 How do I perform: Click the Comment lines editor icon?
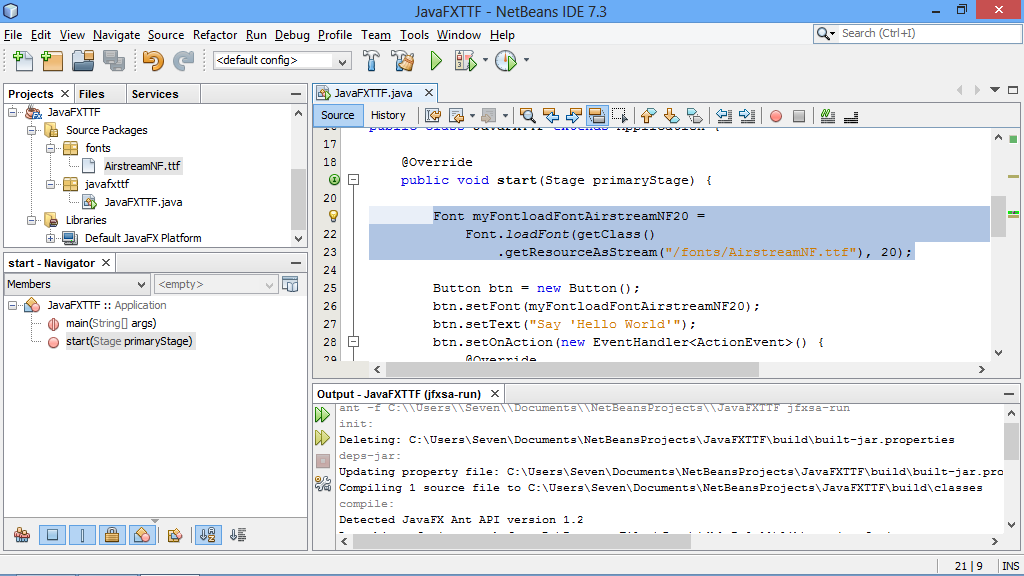[x=828, y=116]
